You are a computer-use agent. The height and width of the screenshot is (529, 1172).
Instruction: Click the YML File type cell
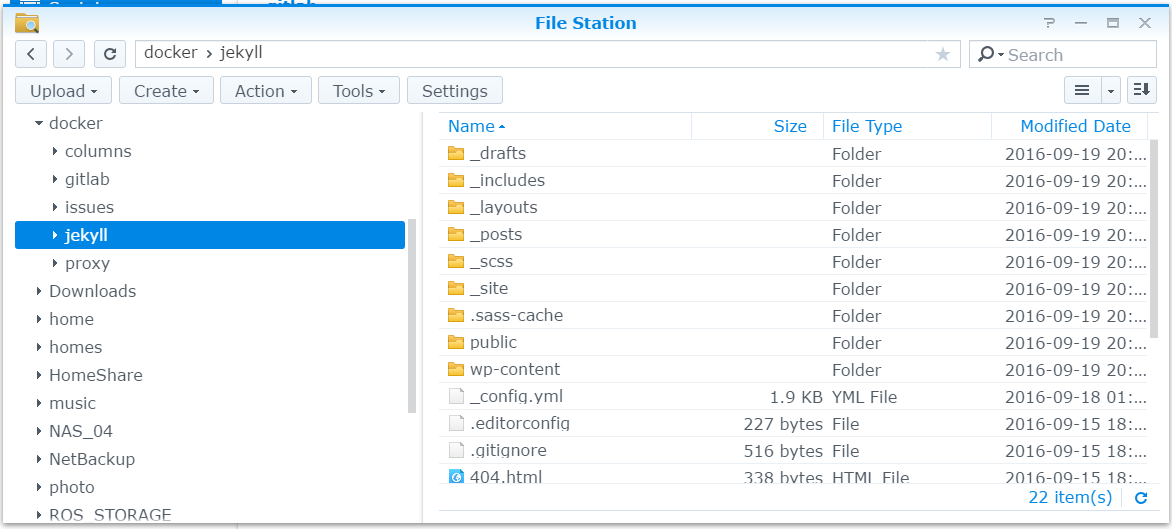tap(865, 397)
